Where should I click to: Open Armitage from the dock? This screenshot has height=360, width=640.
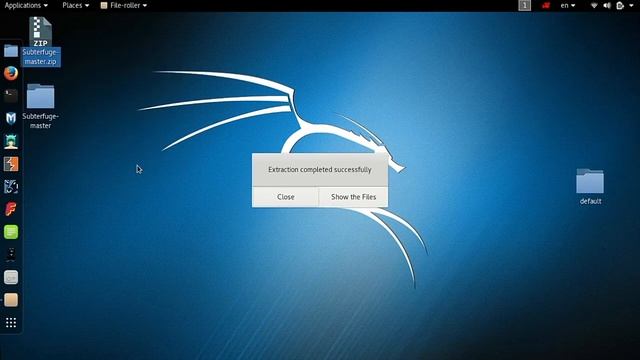point(11,141)
